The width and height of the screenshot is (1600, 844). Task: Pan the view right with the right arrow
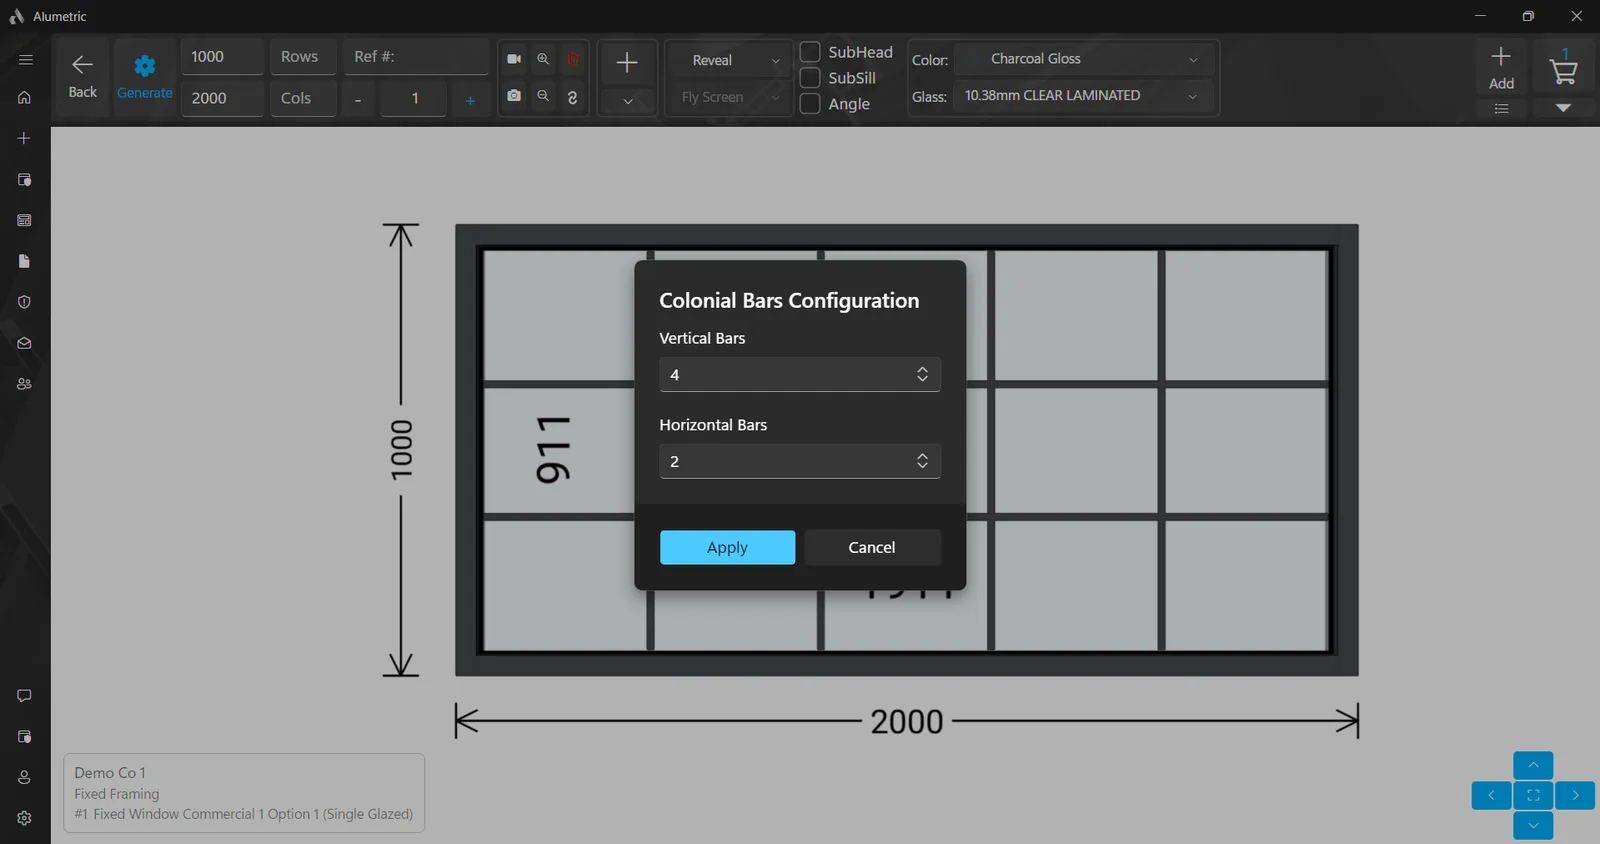pyautogui.click(x=1575, y=795)
